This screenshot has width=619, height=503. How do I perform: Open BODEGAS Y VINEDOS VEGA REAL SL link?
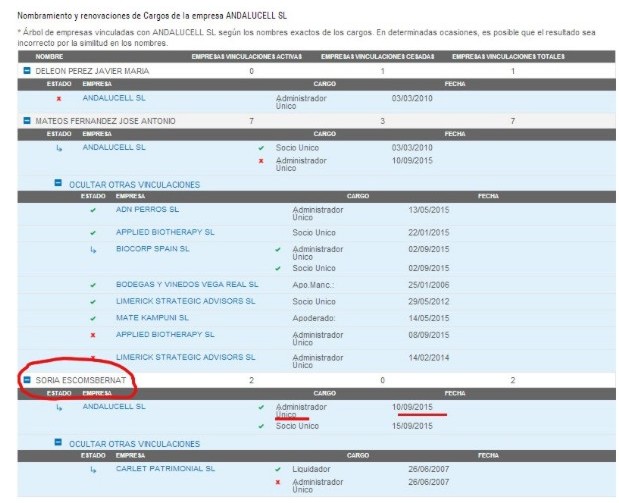pos(186,284)
